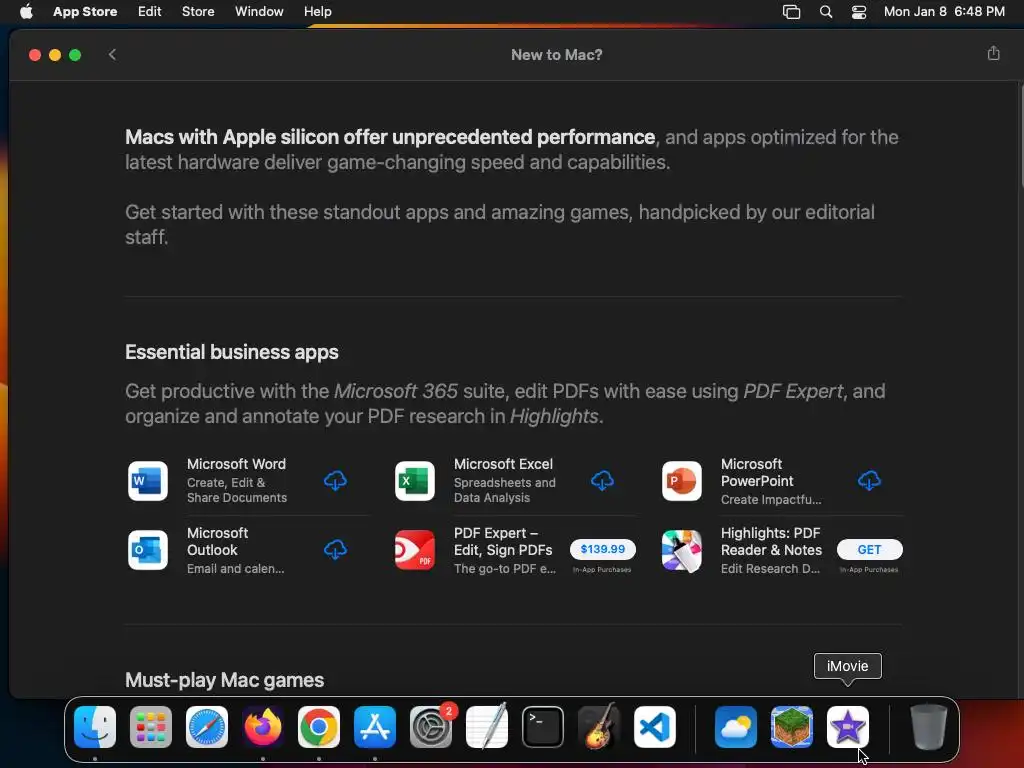Open the Microsoft Word title link
The height and width of the screenshot is (768, 1024).
click(x=236, y=464)
